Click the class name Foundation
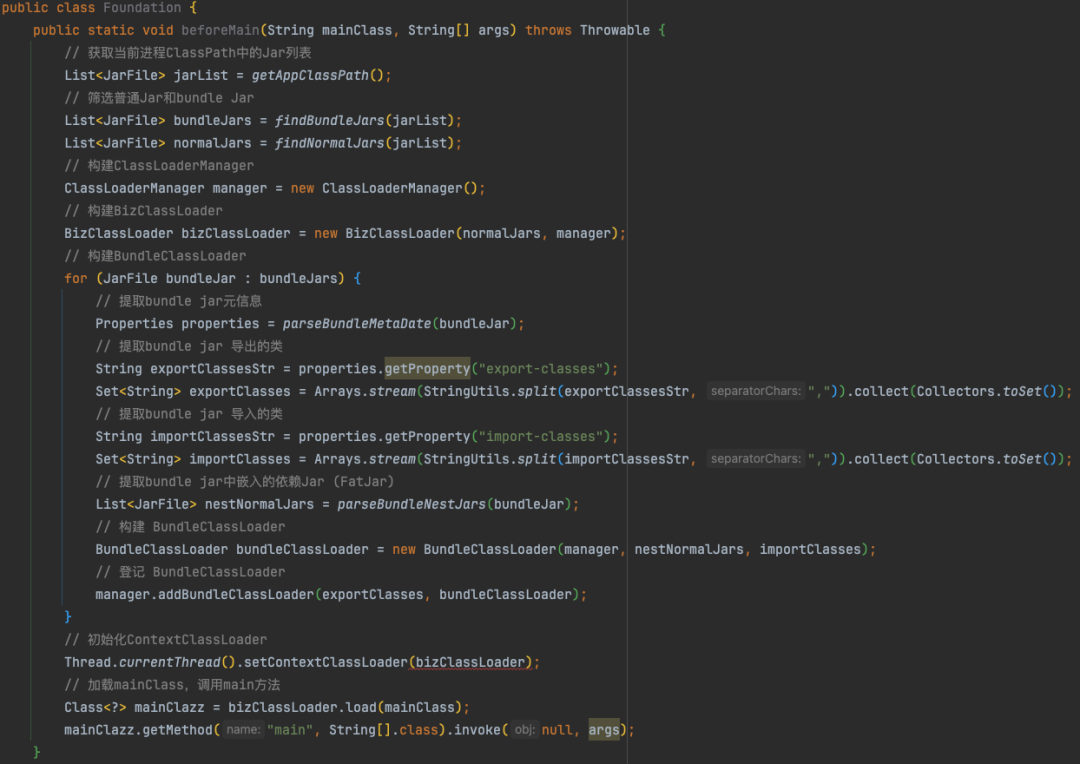Image resolution: width=1080 pixels, height=764 pixels. pos(142,8)
